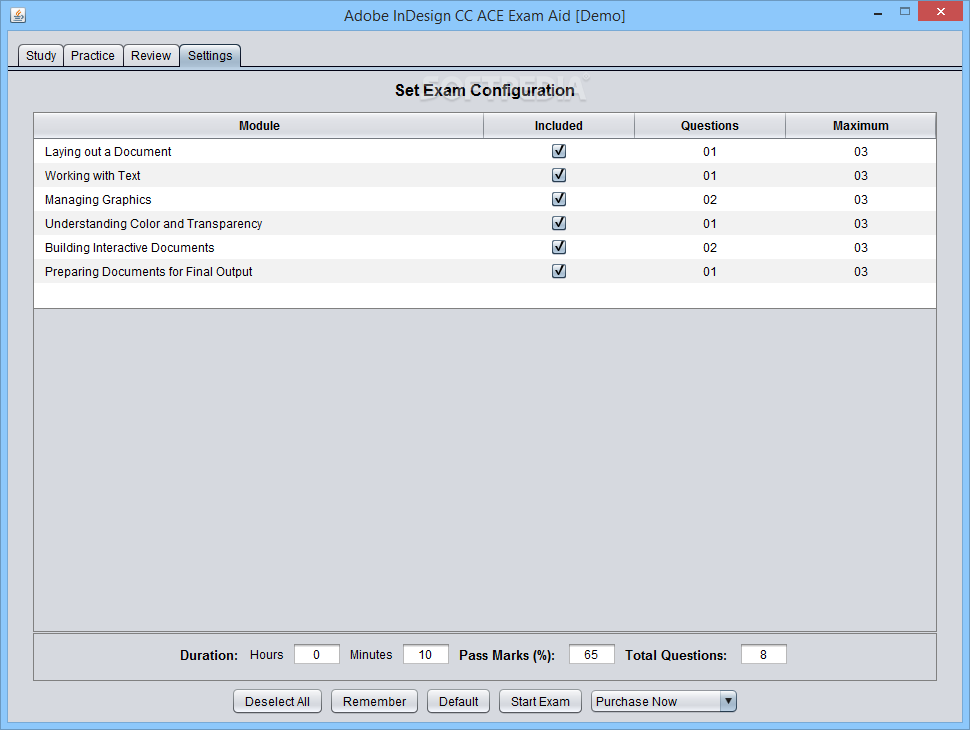The height and width of the screenshot is (730, 970).
Task: Start the exam with Start Exam
Action: (540, 702)
